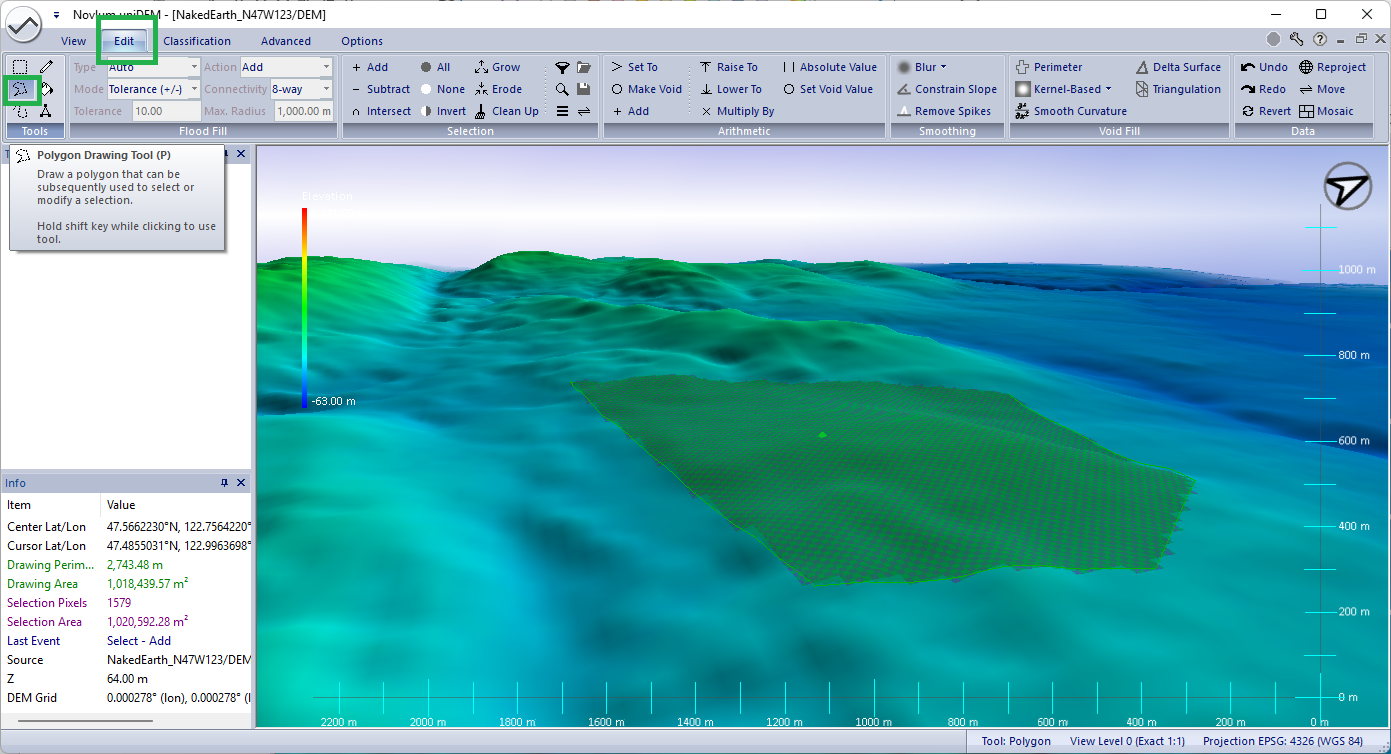Open the Advanced ribbon tab
Viewport: 1391px width, 754px height.
point(286,41)
